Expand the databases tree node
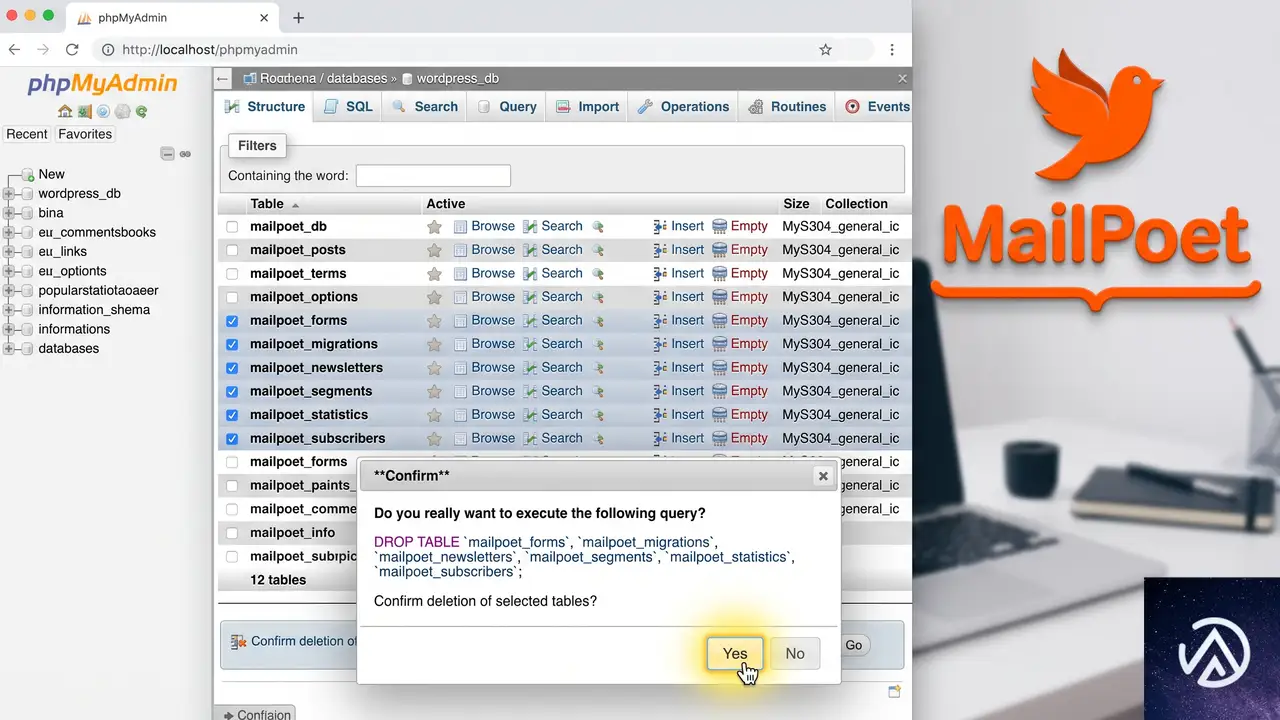Image resolution: width=1280 pixels, height=720 pixels. (x=9, y=349)
